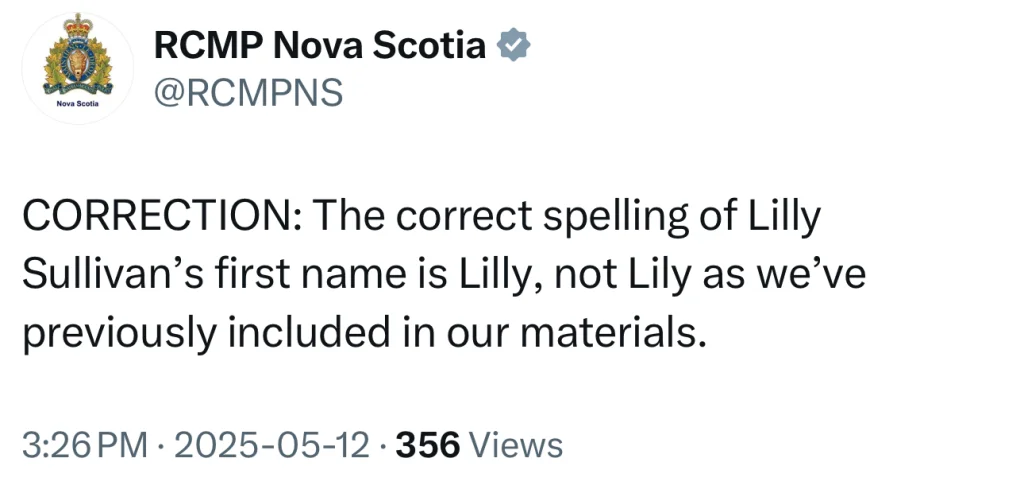Image resolution: width=1024 pixels, height=493 pixels.
Task: Click the word "CORRECTION:" in the tweet
Action: click(x=156, y=218)
